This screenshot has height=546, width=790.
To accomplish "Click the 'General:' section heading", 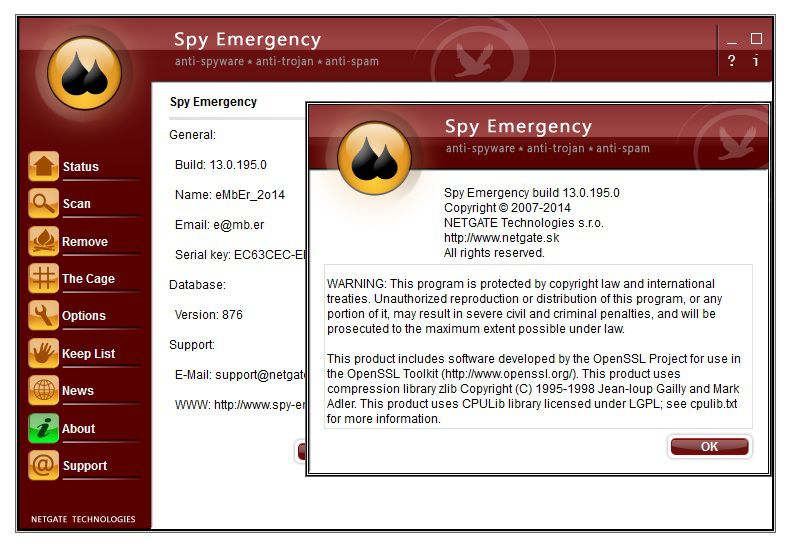I will [192, 135].
